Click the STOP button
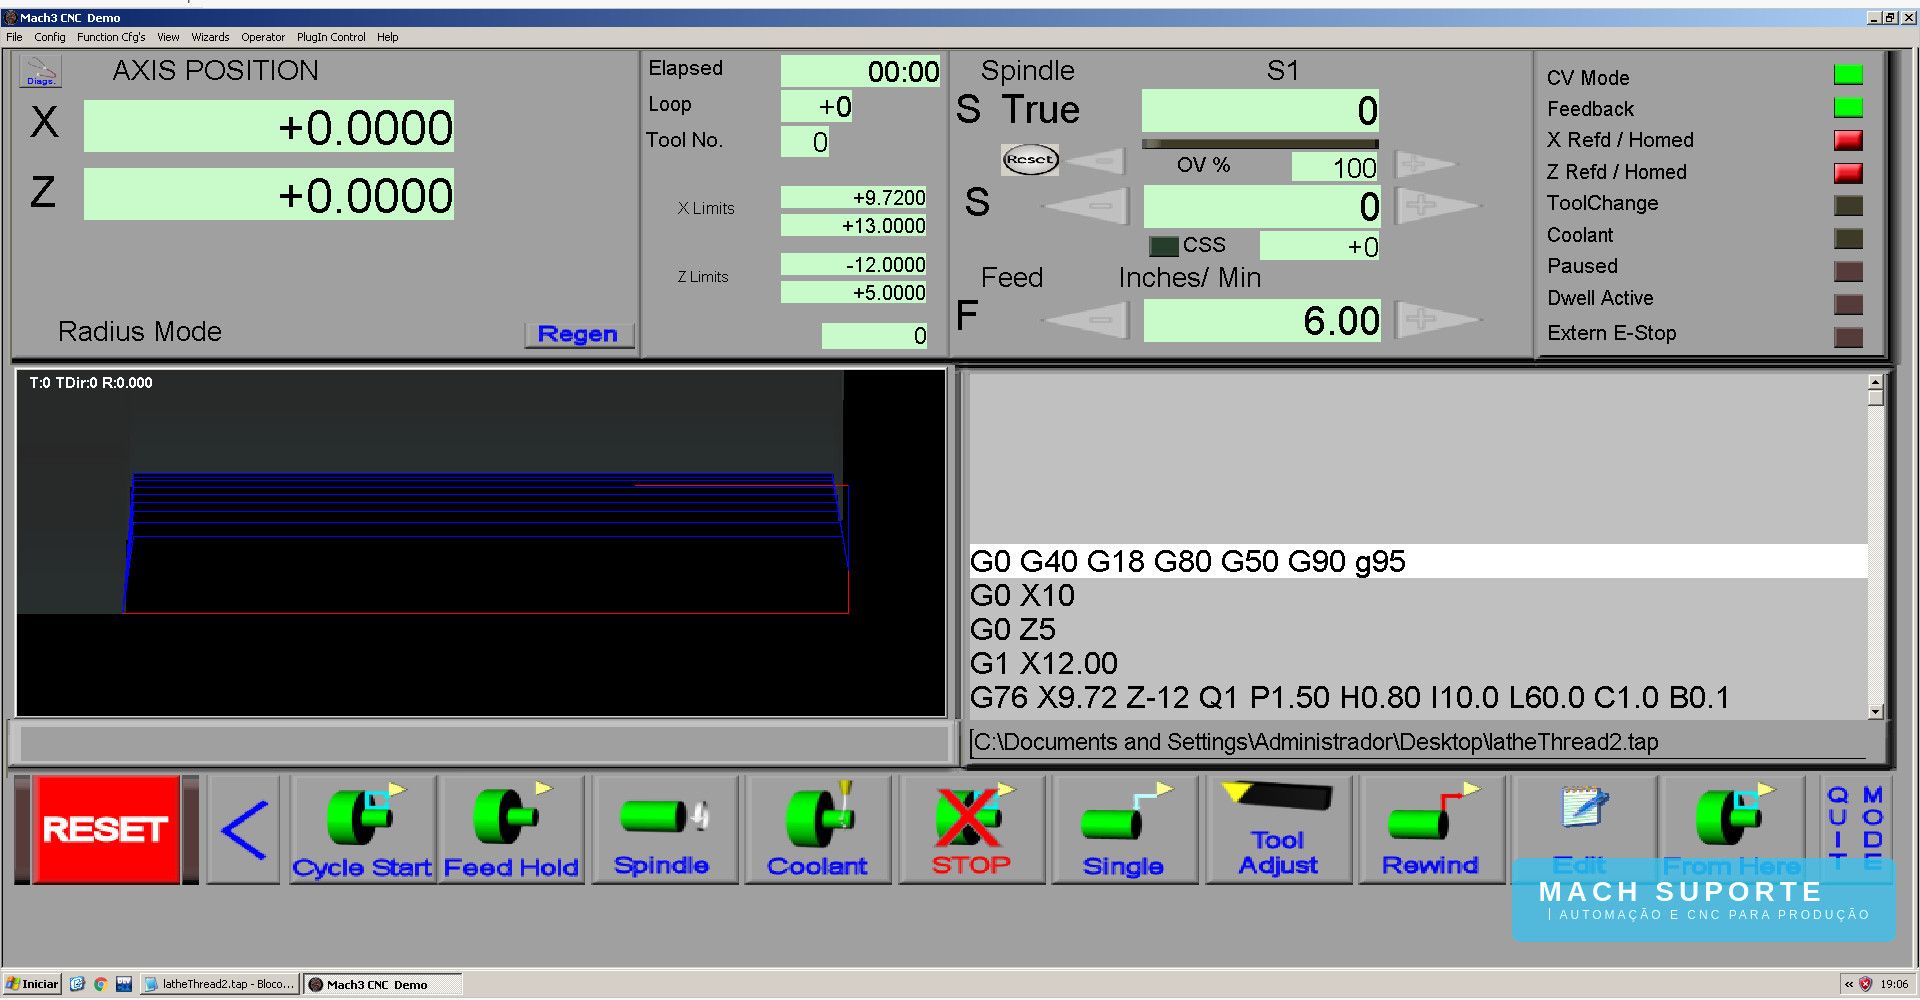The width and height of the screenshot is (1920, 1000). (x=971, y=830)
